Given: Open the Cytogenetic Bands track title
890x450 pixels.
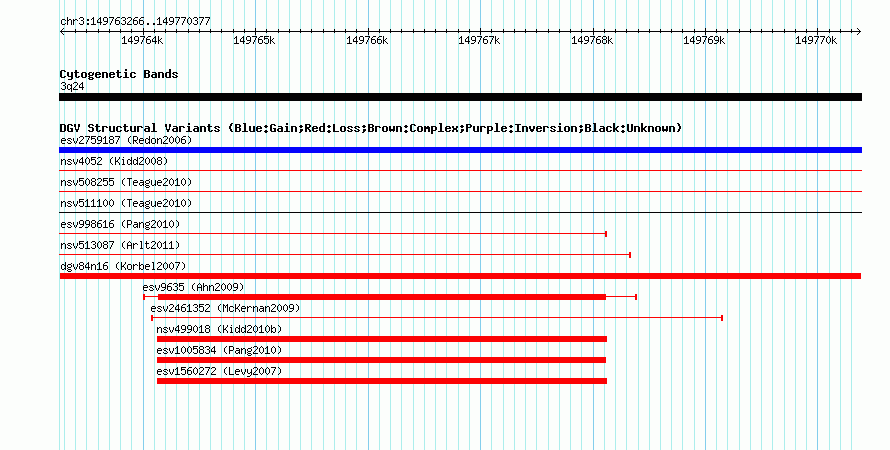Looking at the screenshot, I should (119, 74).
